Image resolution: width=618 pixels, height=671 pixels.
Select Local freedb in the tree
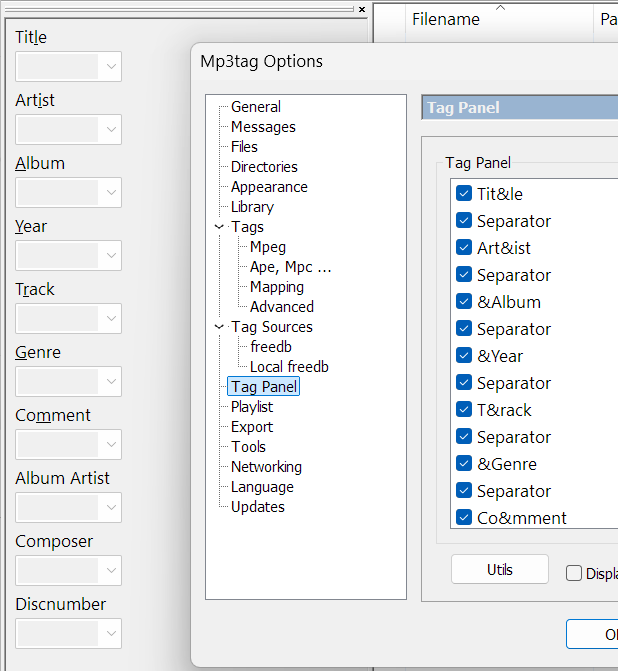[x=289, y=367]
